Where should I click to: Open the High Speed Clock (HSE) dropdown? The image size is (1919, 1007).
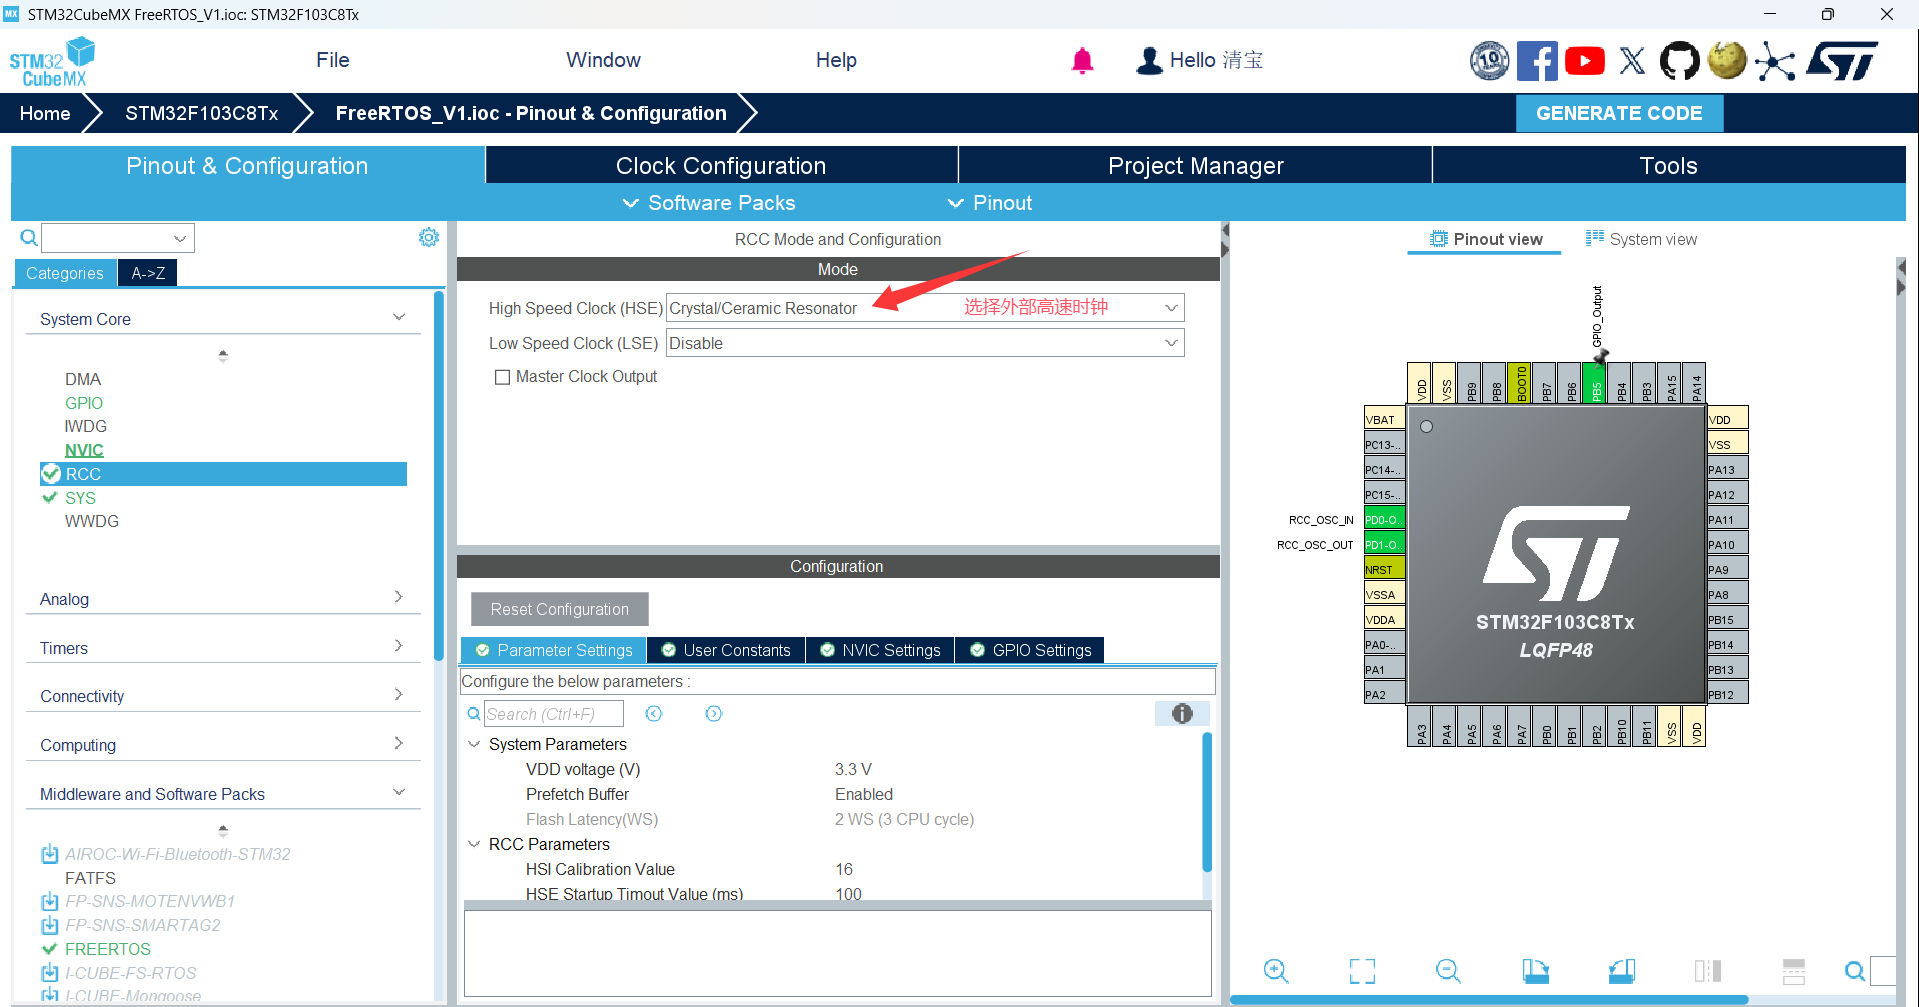pos(925,308)
